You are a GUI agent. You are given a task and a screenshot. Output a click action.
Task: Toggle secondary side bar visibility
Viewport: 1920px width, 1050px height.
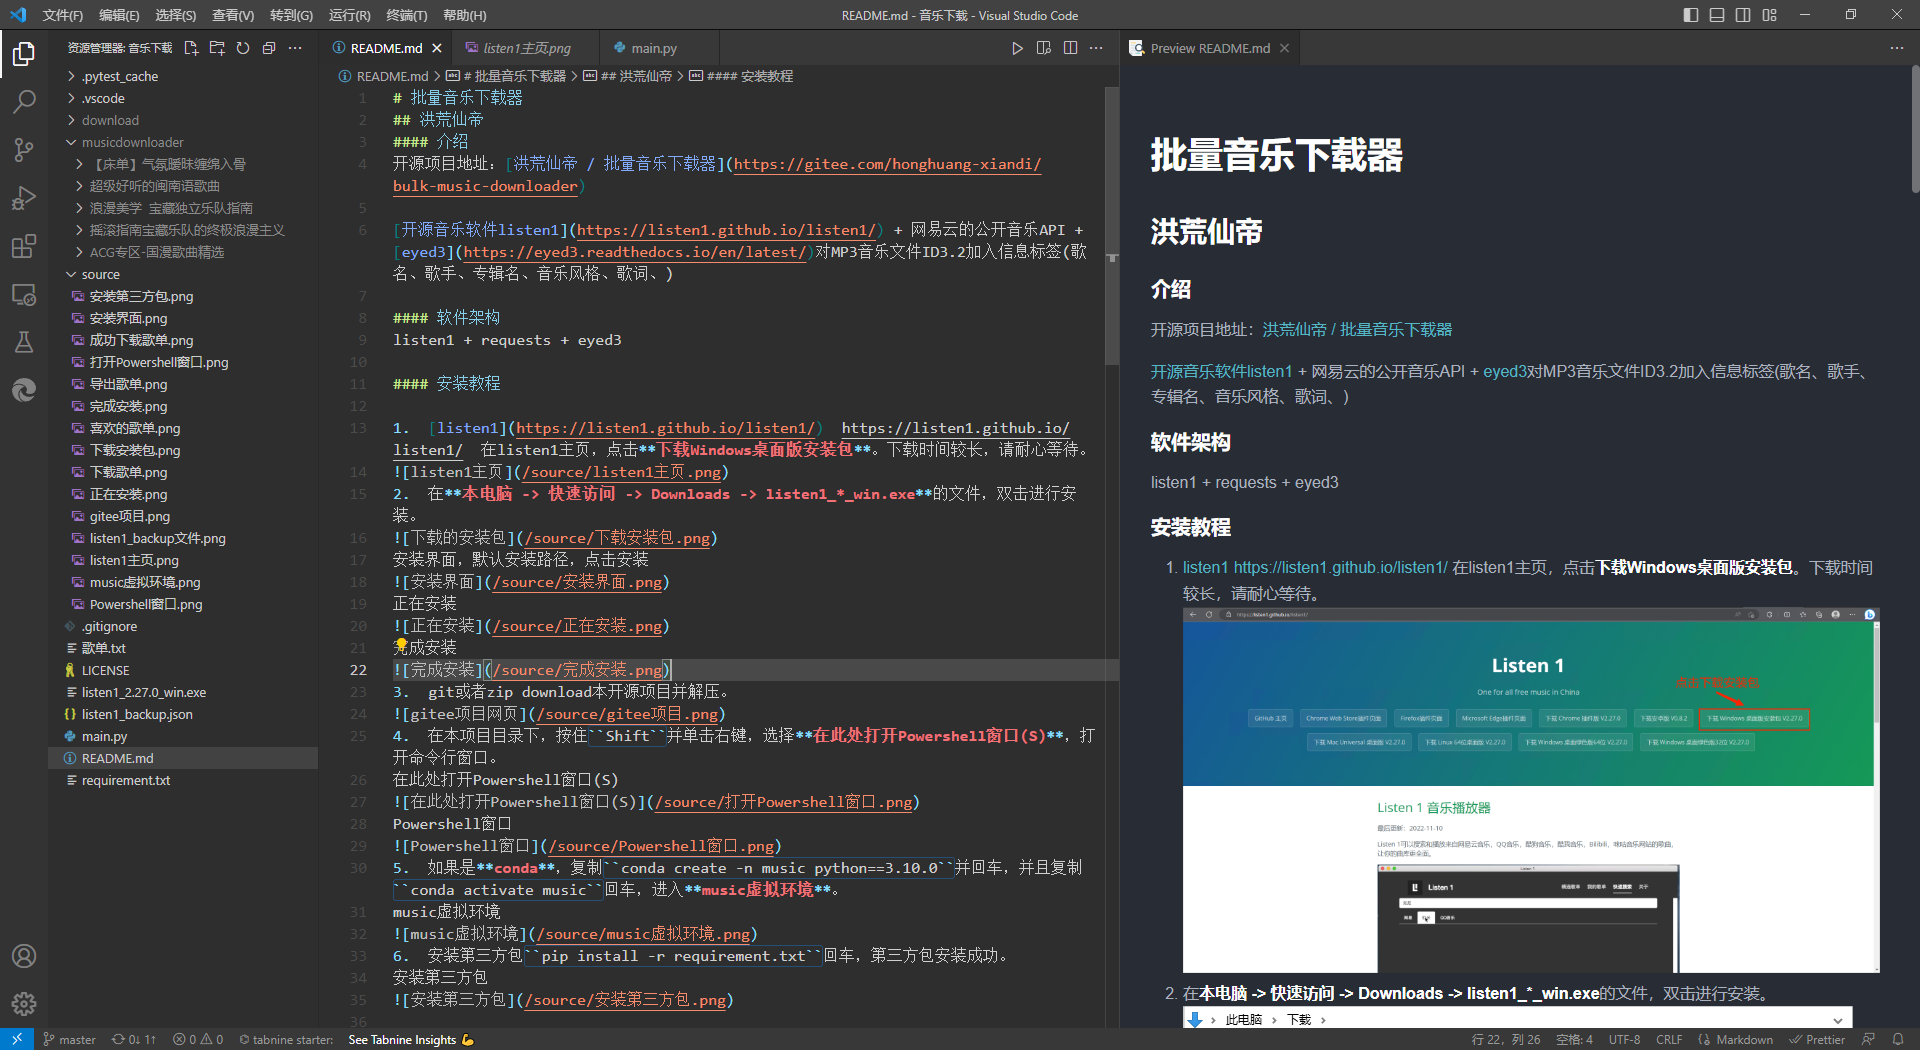tap(1743, 15)
